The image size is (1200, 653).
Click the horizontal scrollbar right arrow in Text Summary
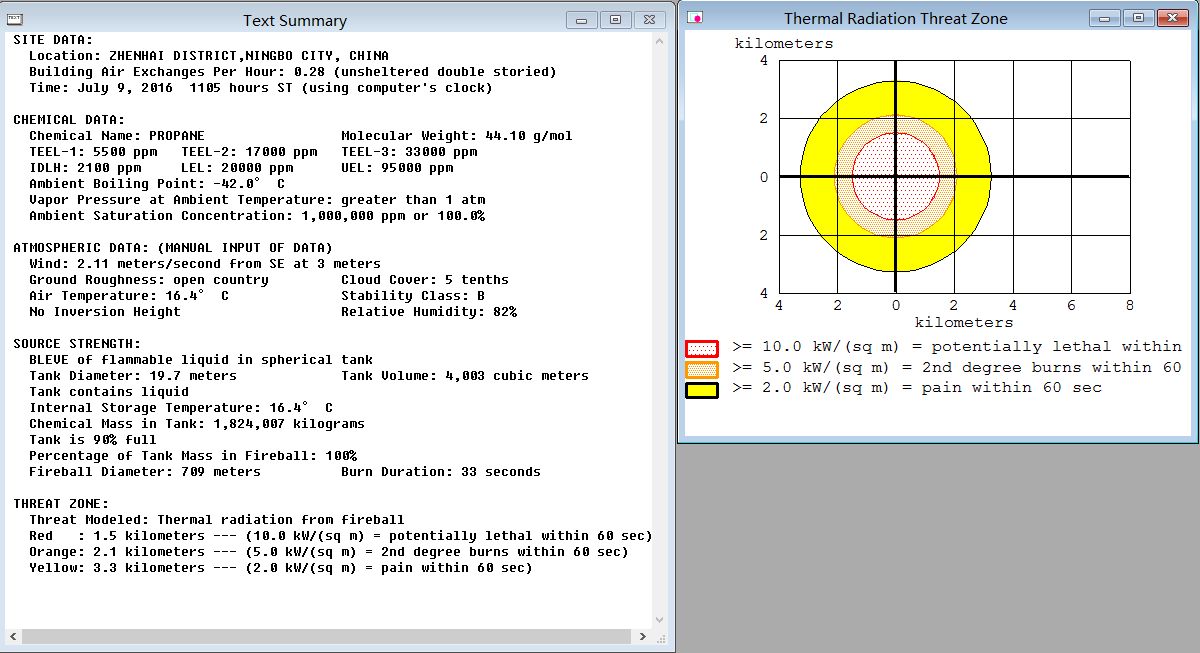tap(644, 637)
